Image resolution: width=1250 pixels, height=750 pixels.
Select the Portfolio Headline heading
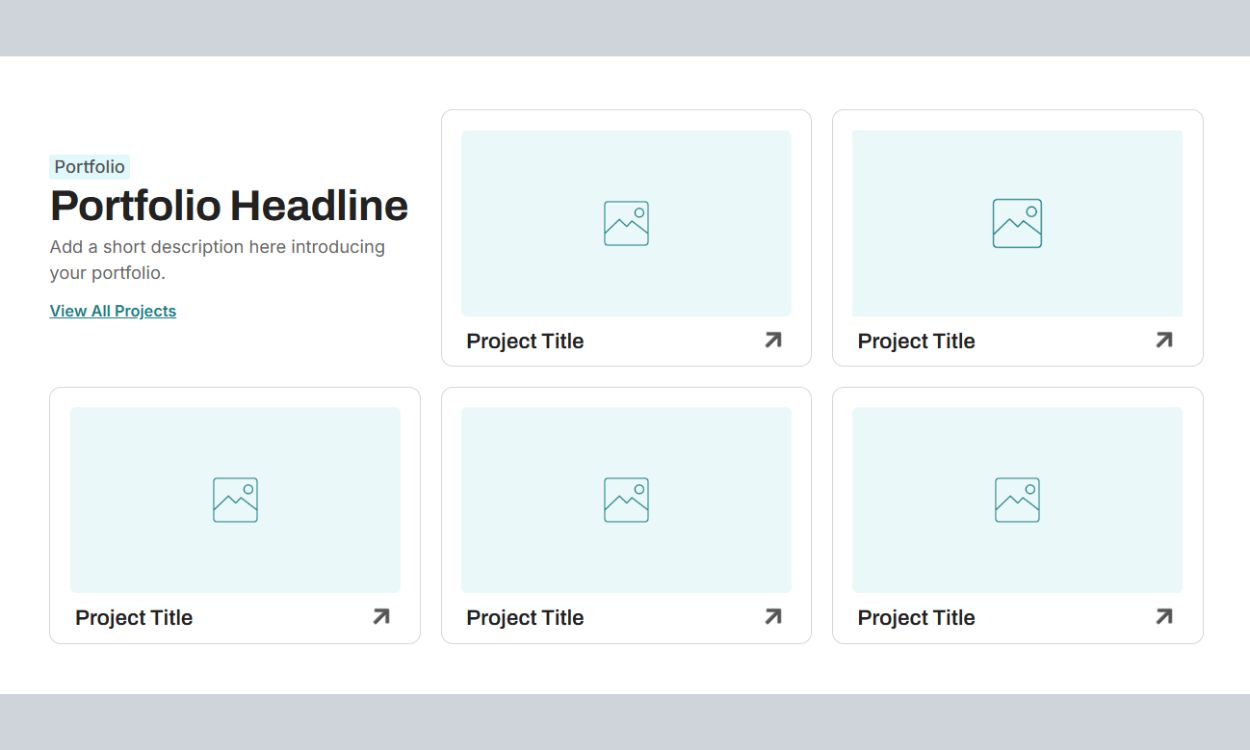[229, 206]
